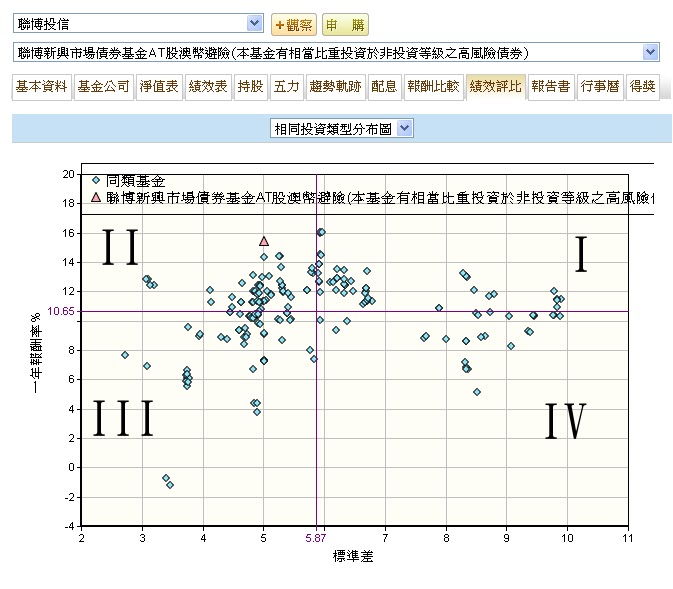Image resolution: width=673 pixels, height=589 pixels.
Task: Open the 報告書 tab
Action: click(x=551, y=87)
